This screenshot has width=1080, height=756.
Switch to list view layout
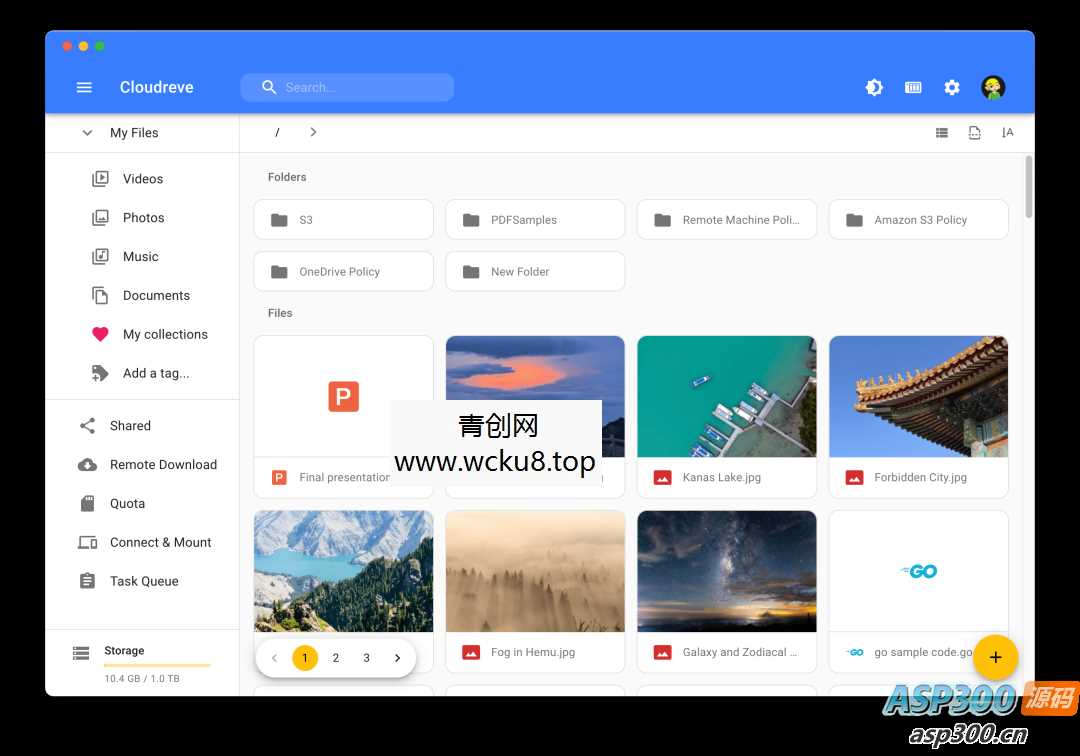(x=941, y=132)
